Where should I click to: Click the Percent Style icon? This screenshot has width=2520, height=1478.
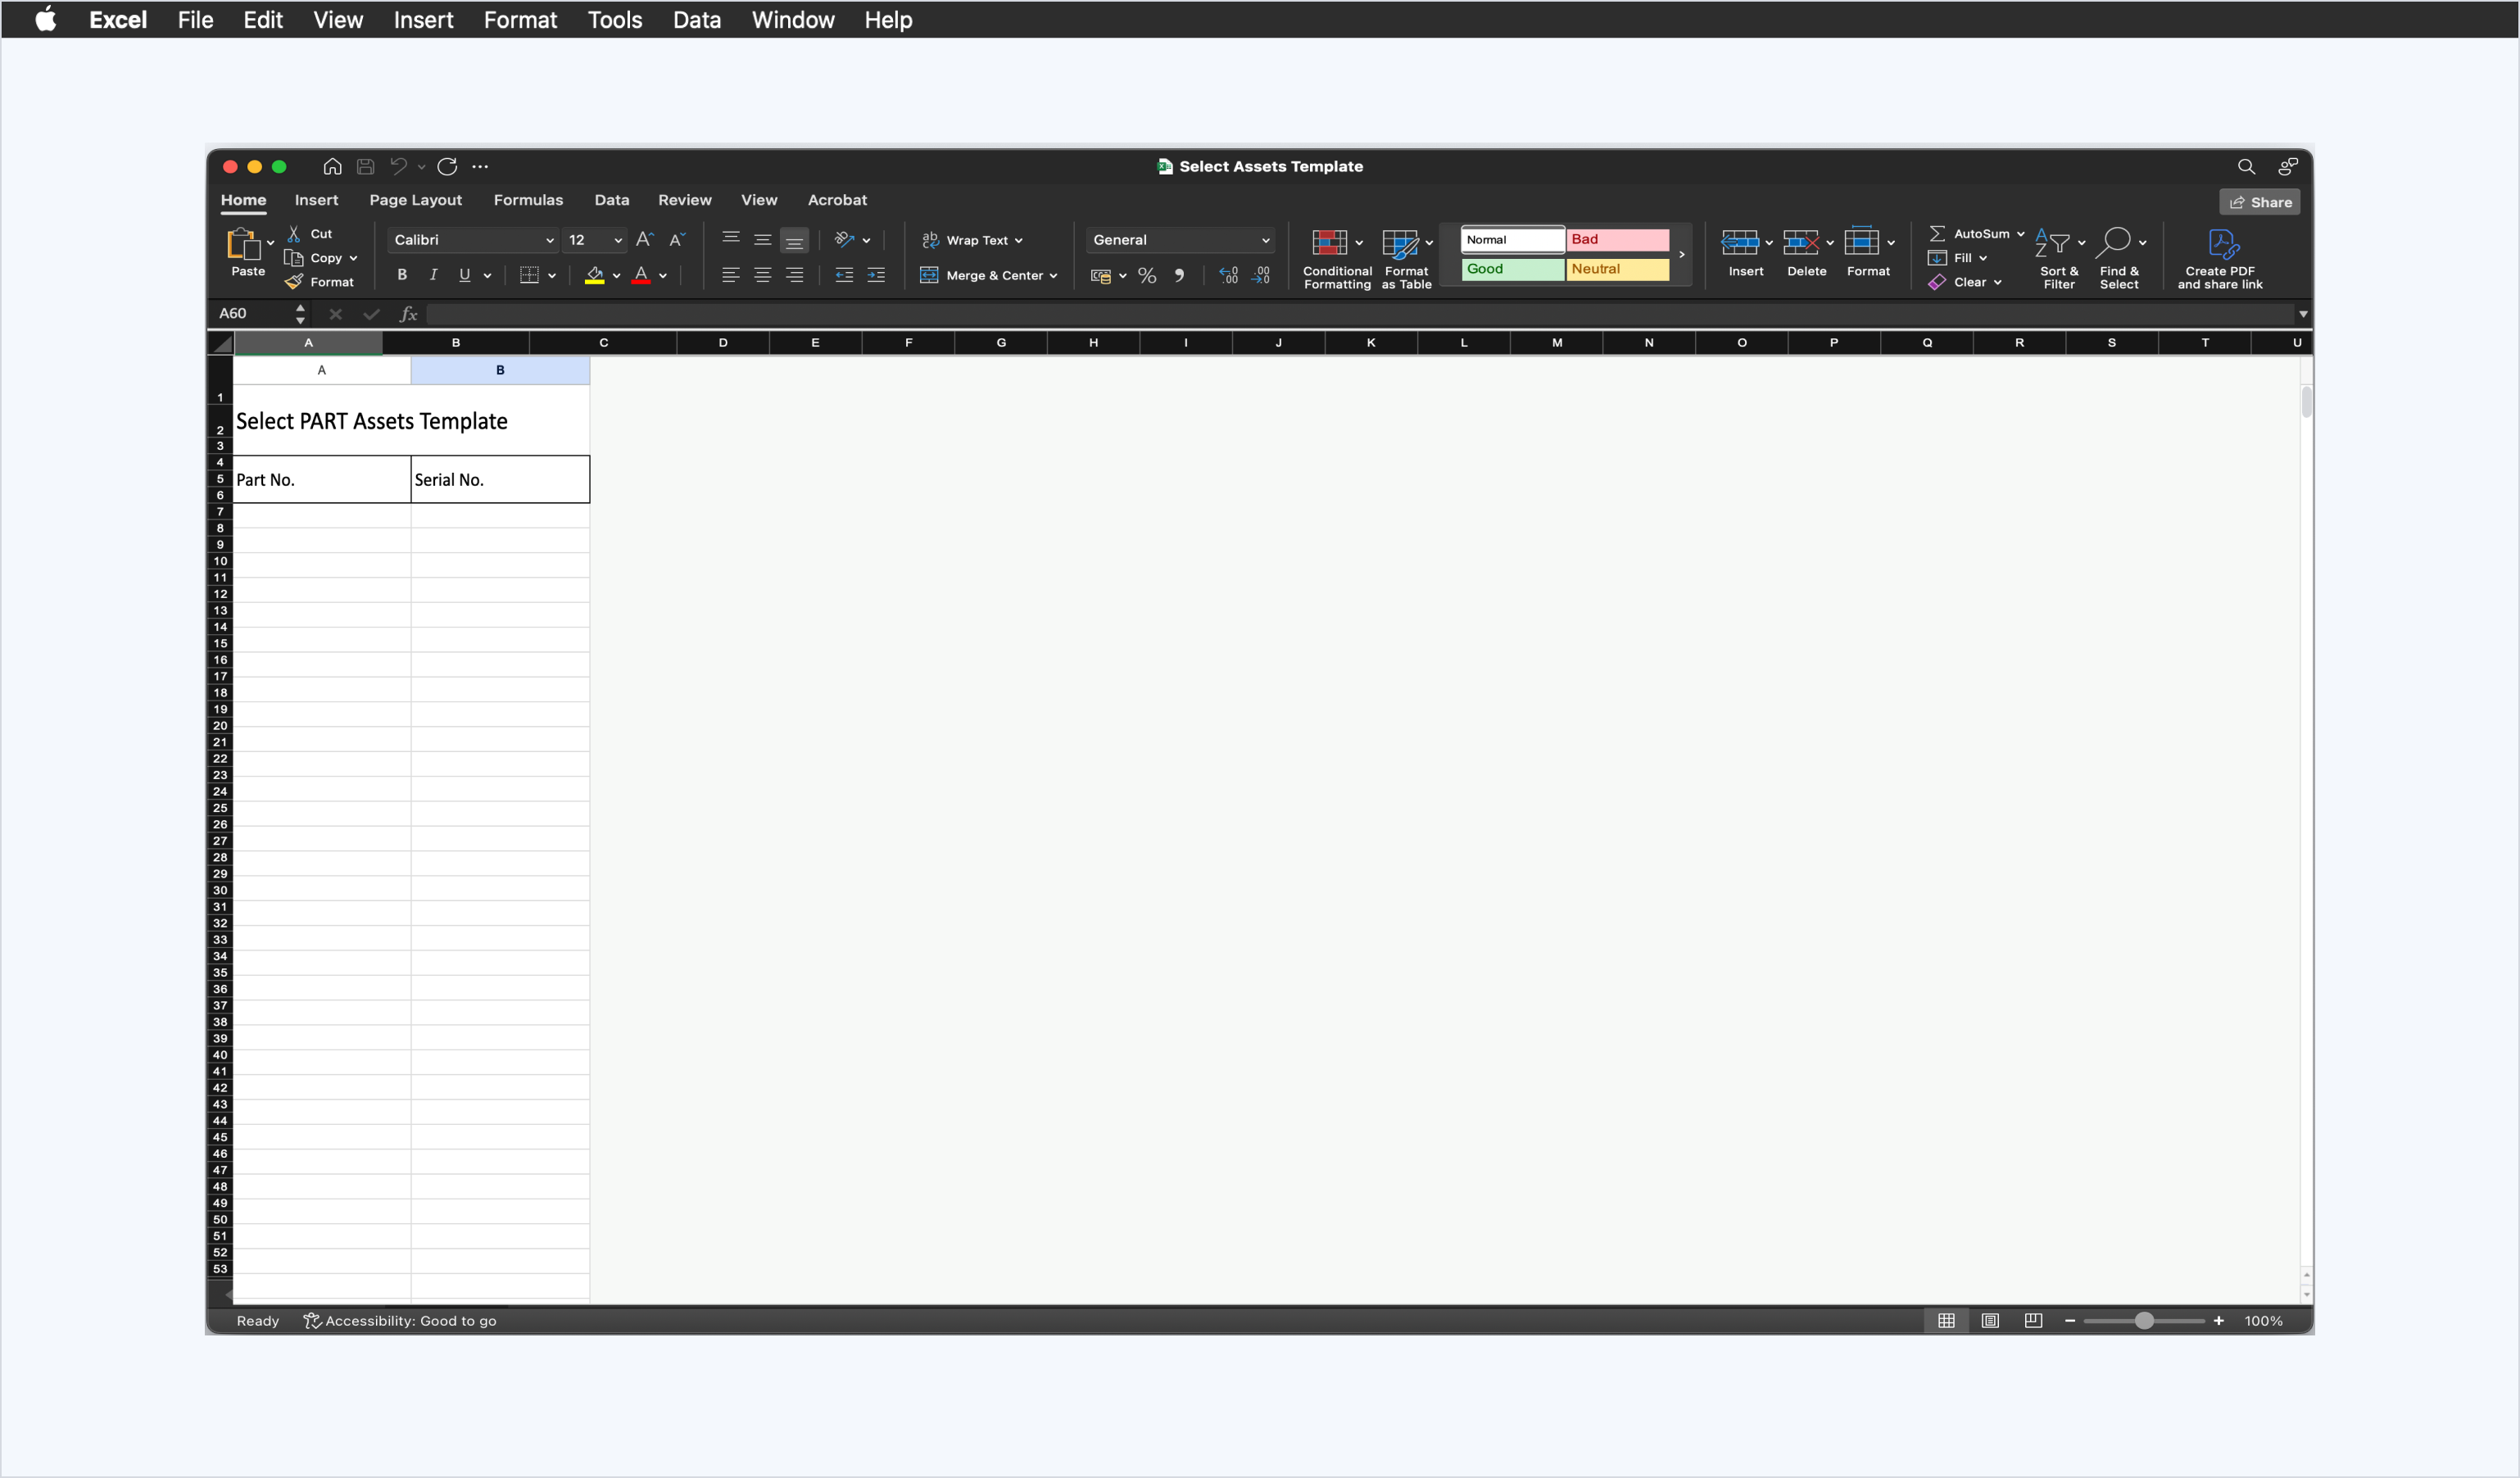tap(1147, 276)
